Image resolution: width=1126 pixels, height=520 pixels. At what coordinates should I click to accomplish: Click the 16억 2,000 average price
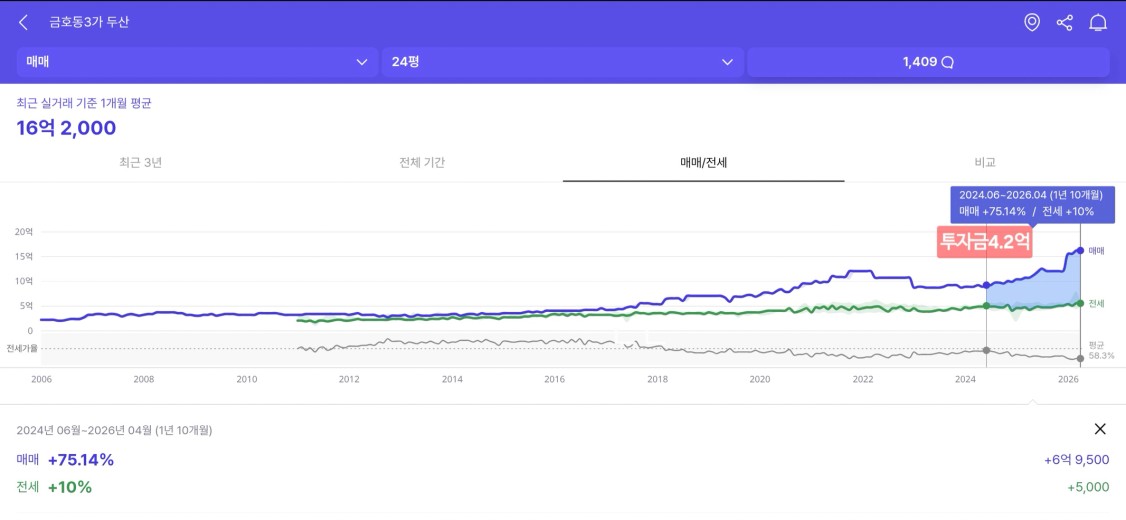point(66,128)
